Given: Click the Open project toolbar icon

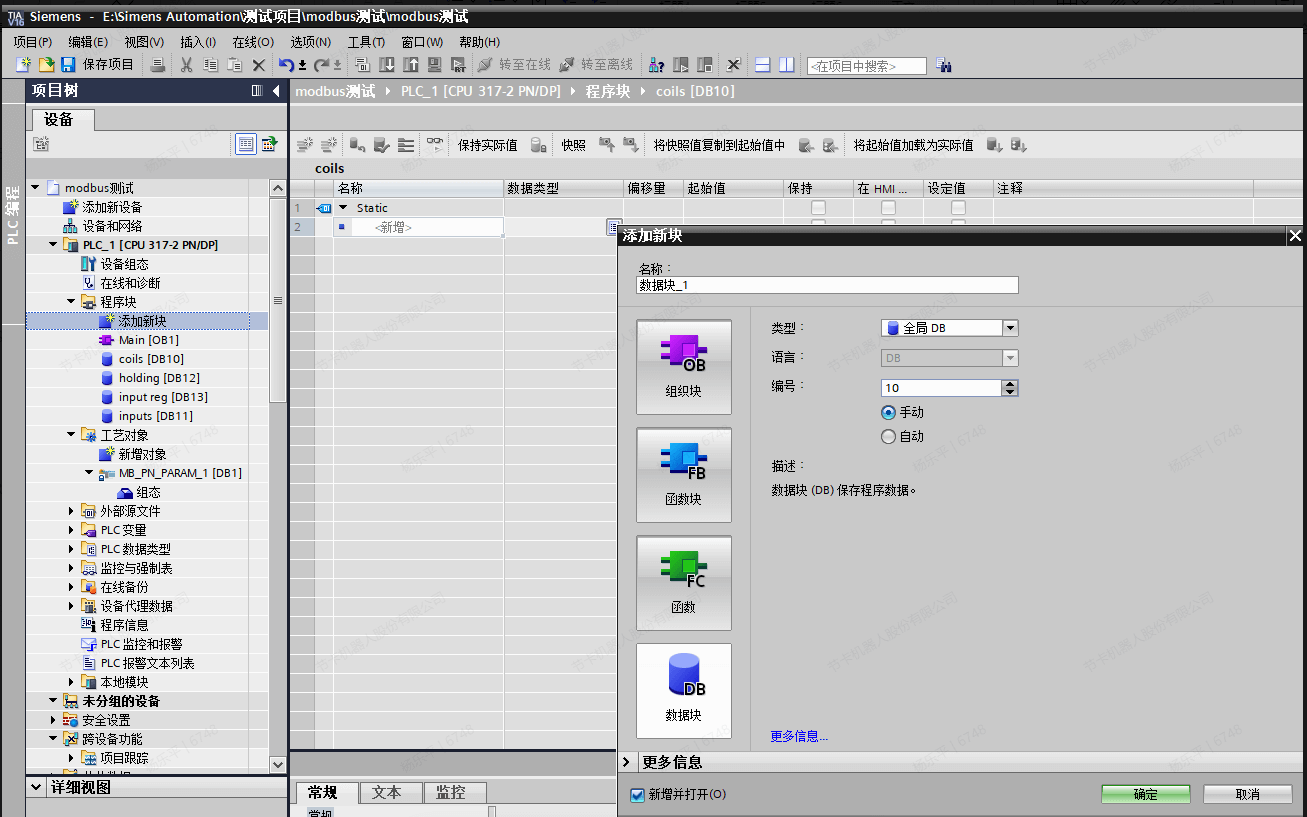Looking at the screenshot, I should [x=46, y=65].
